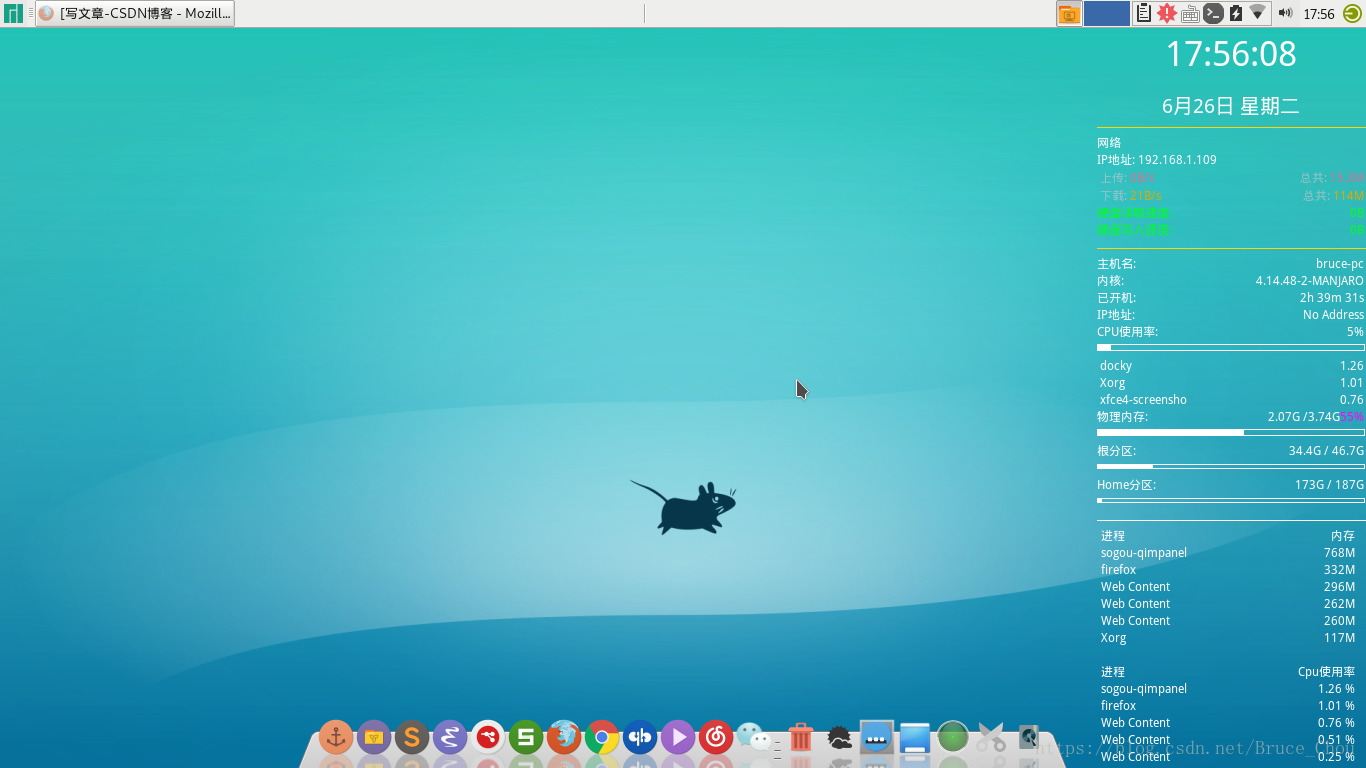Click the docky process row
Screen dimensions: 1366x768
pyautogui.click(x=1231, y=366)
